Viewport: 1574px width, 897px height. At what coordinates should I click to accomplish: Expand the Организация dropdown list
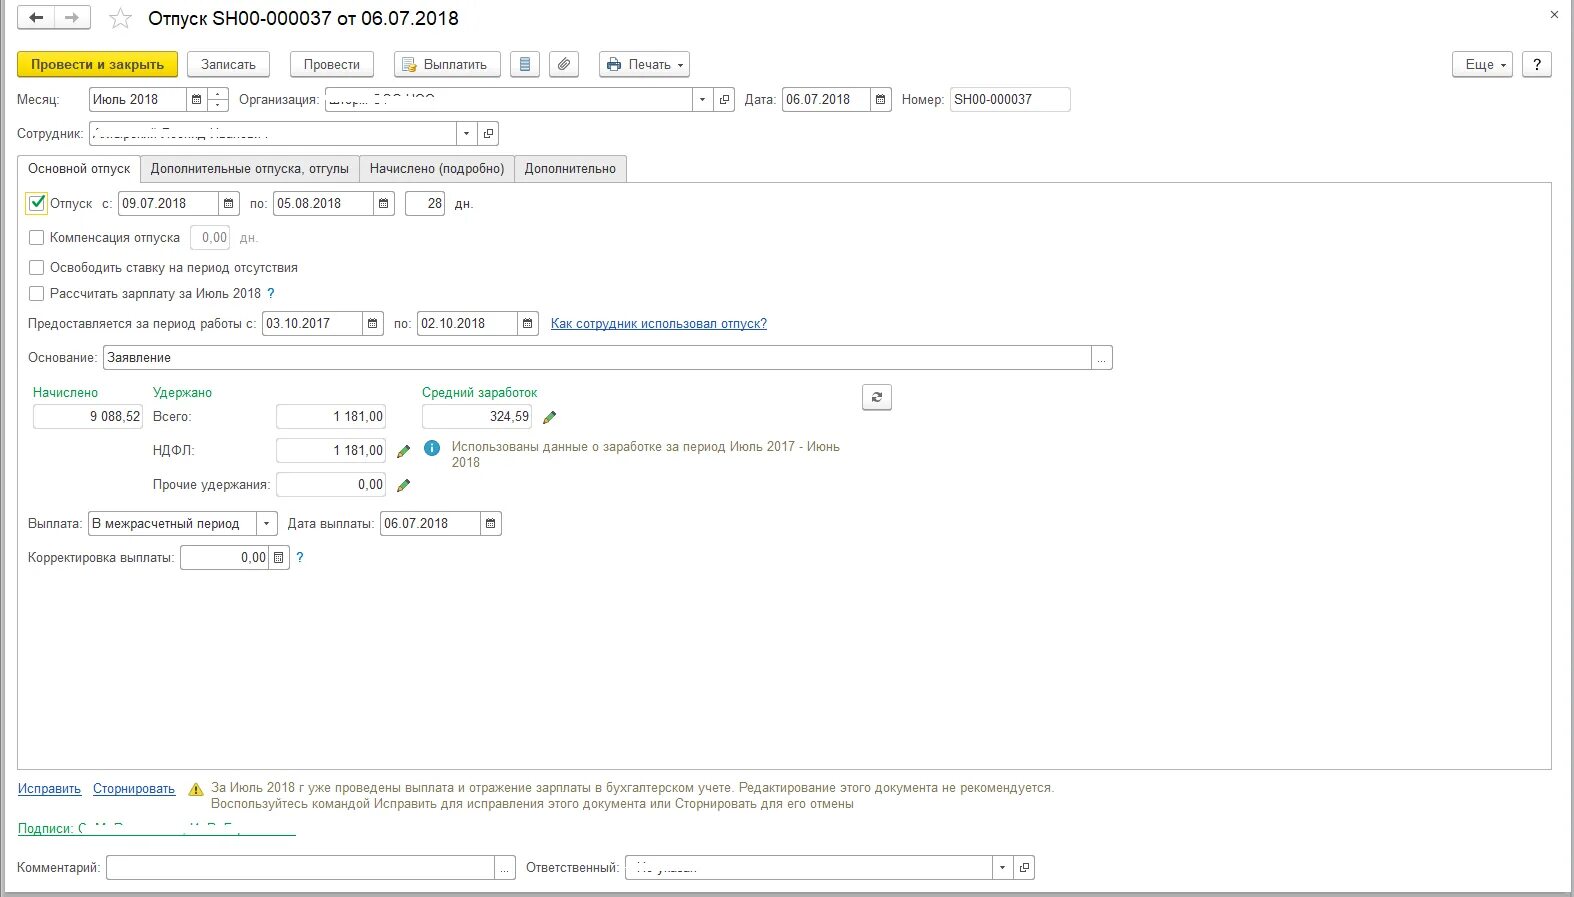(x=702, y=99)
